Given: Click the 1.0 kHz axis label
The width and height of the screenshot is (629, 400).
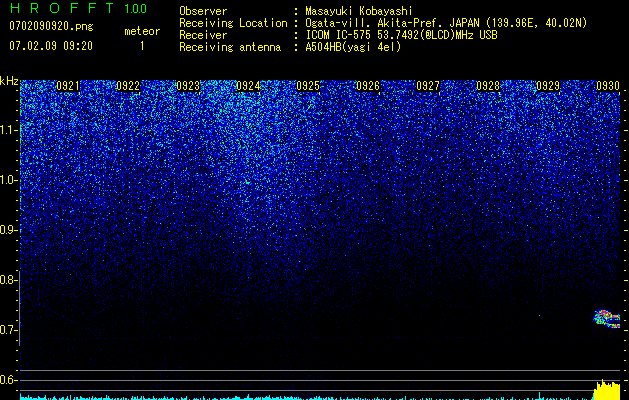Looking at the screenshot, I should coord(8,180).
